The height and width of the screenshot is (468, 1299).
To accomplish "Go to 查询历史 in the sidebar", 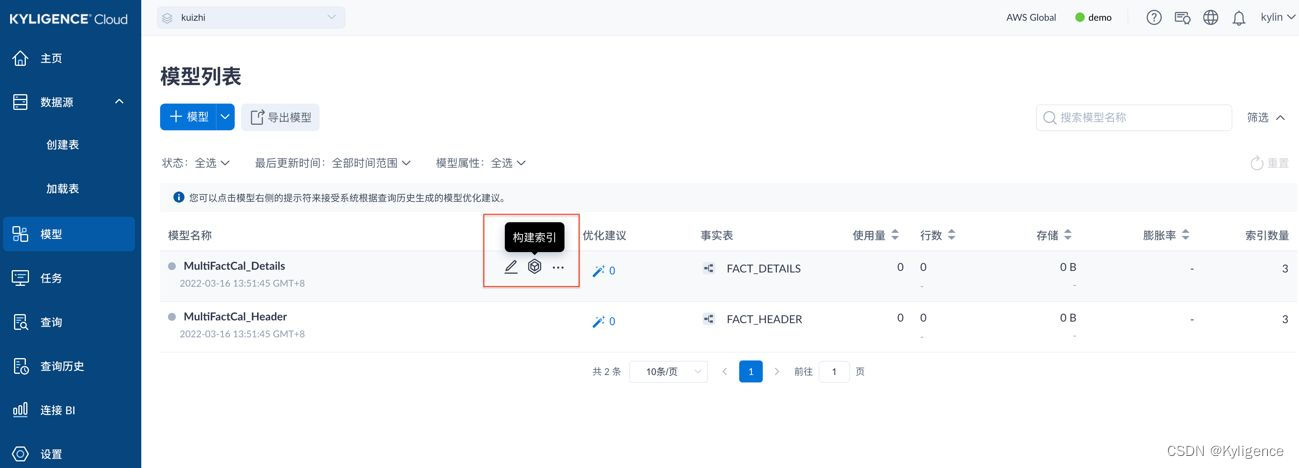I will 62,366.
